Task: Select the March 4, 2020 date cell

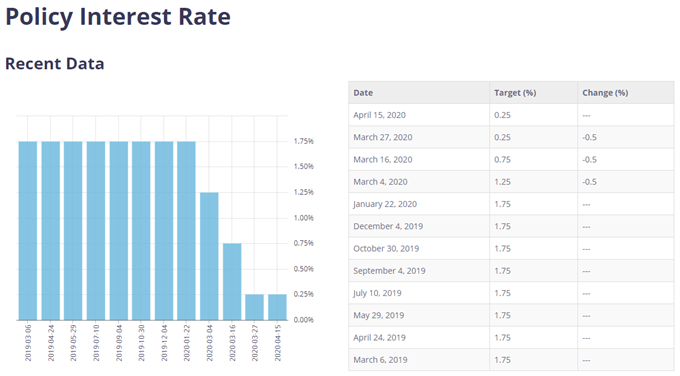Action: point(419,182)
